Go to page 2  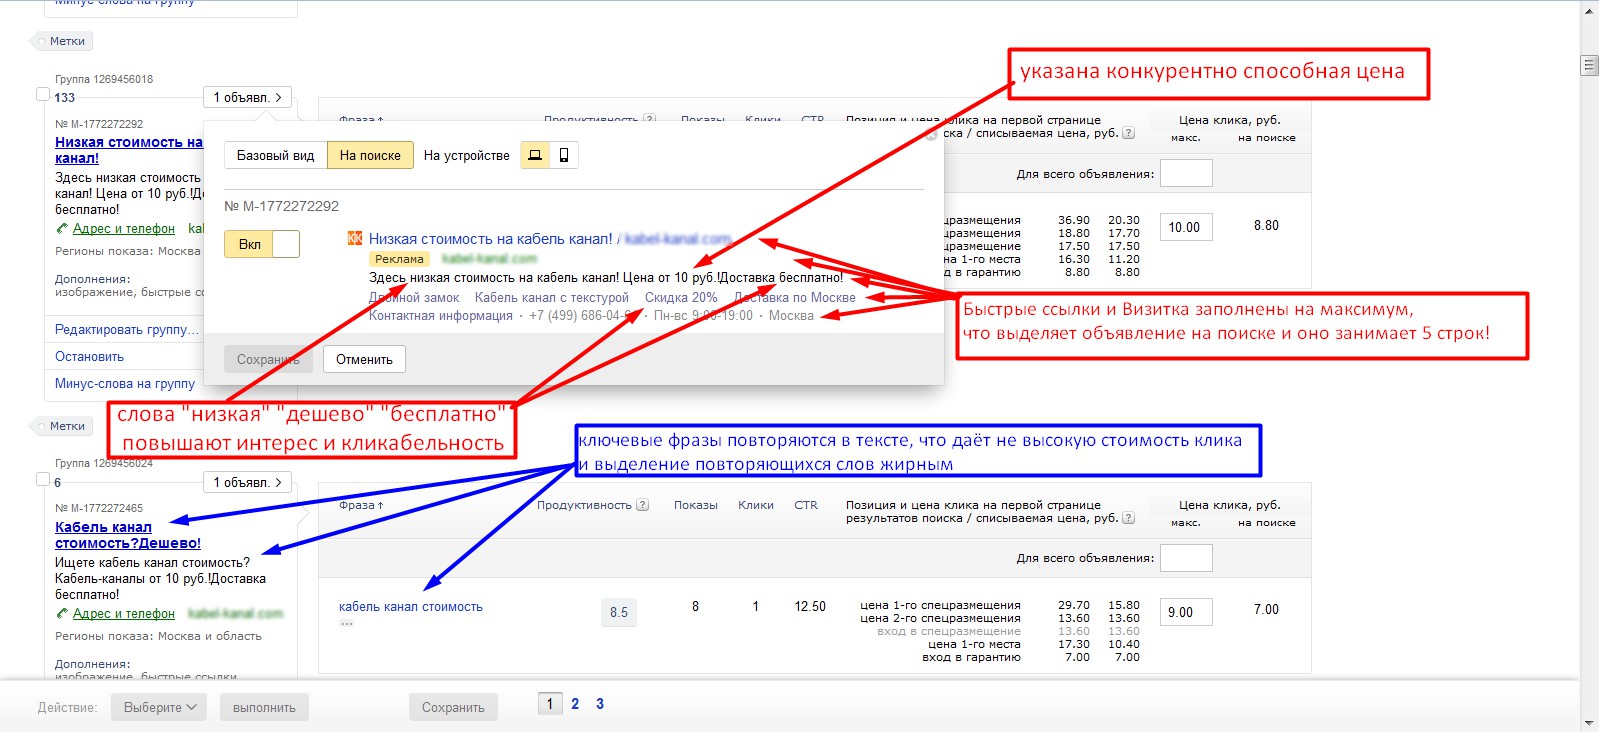575,704
